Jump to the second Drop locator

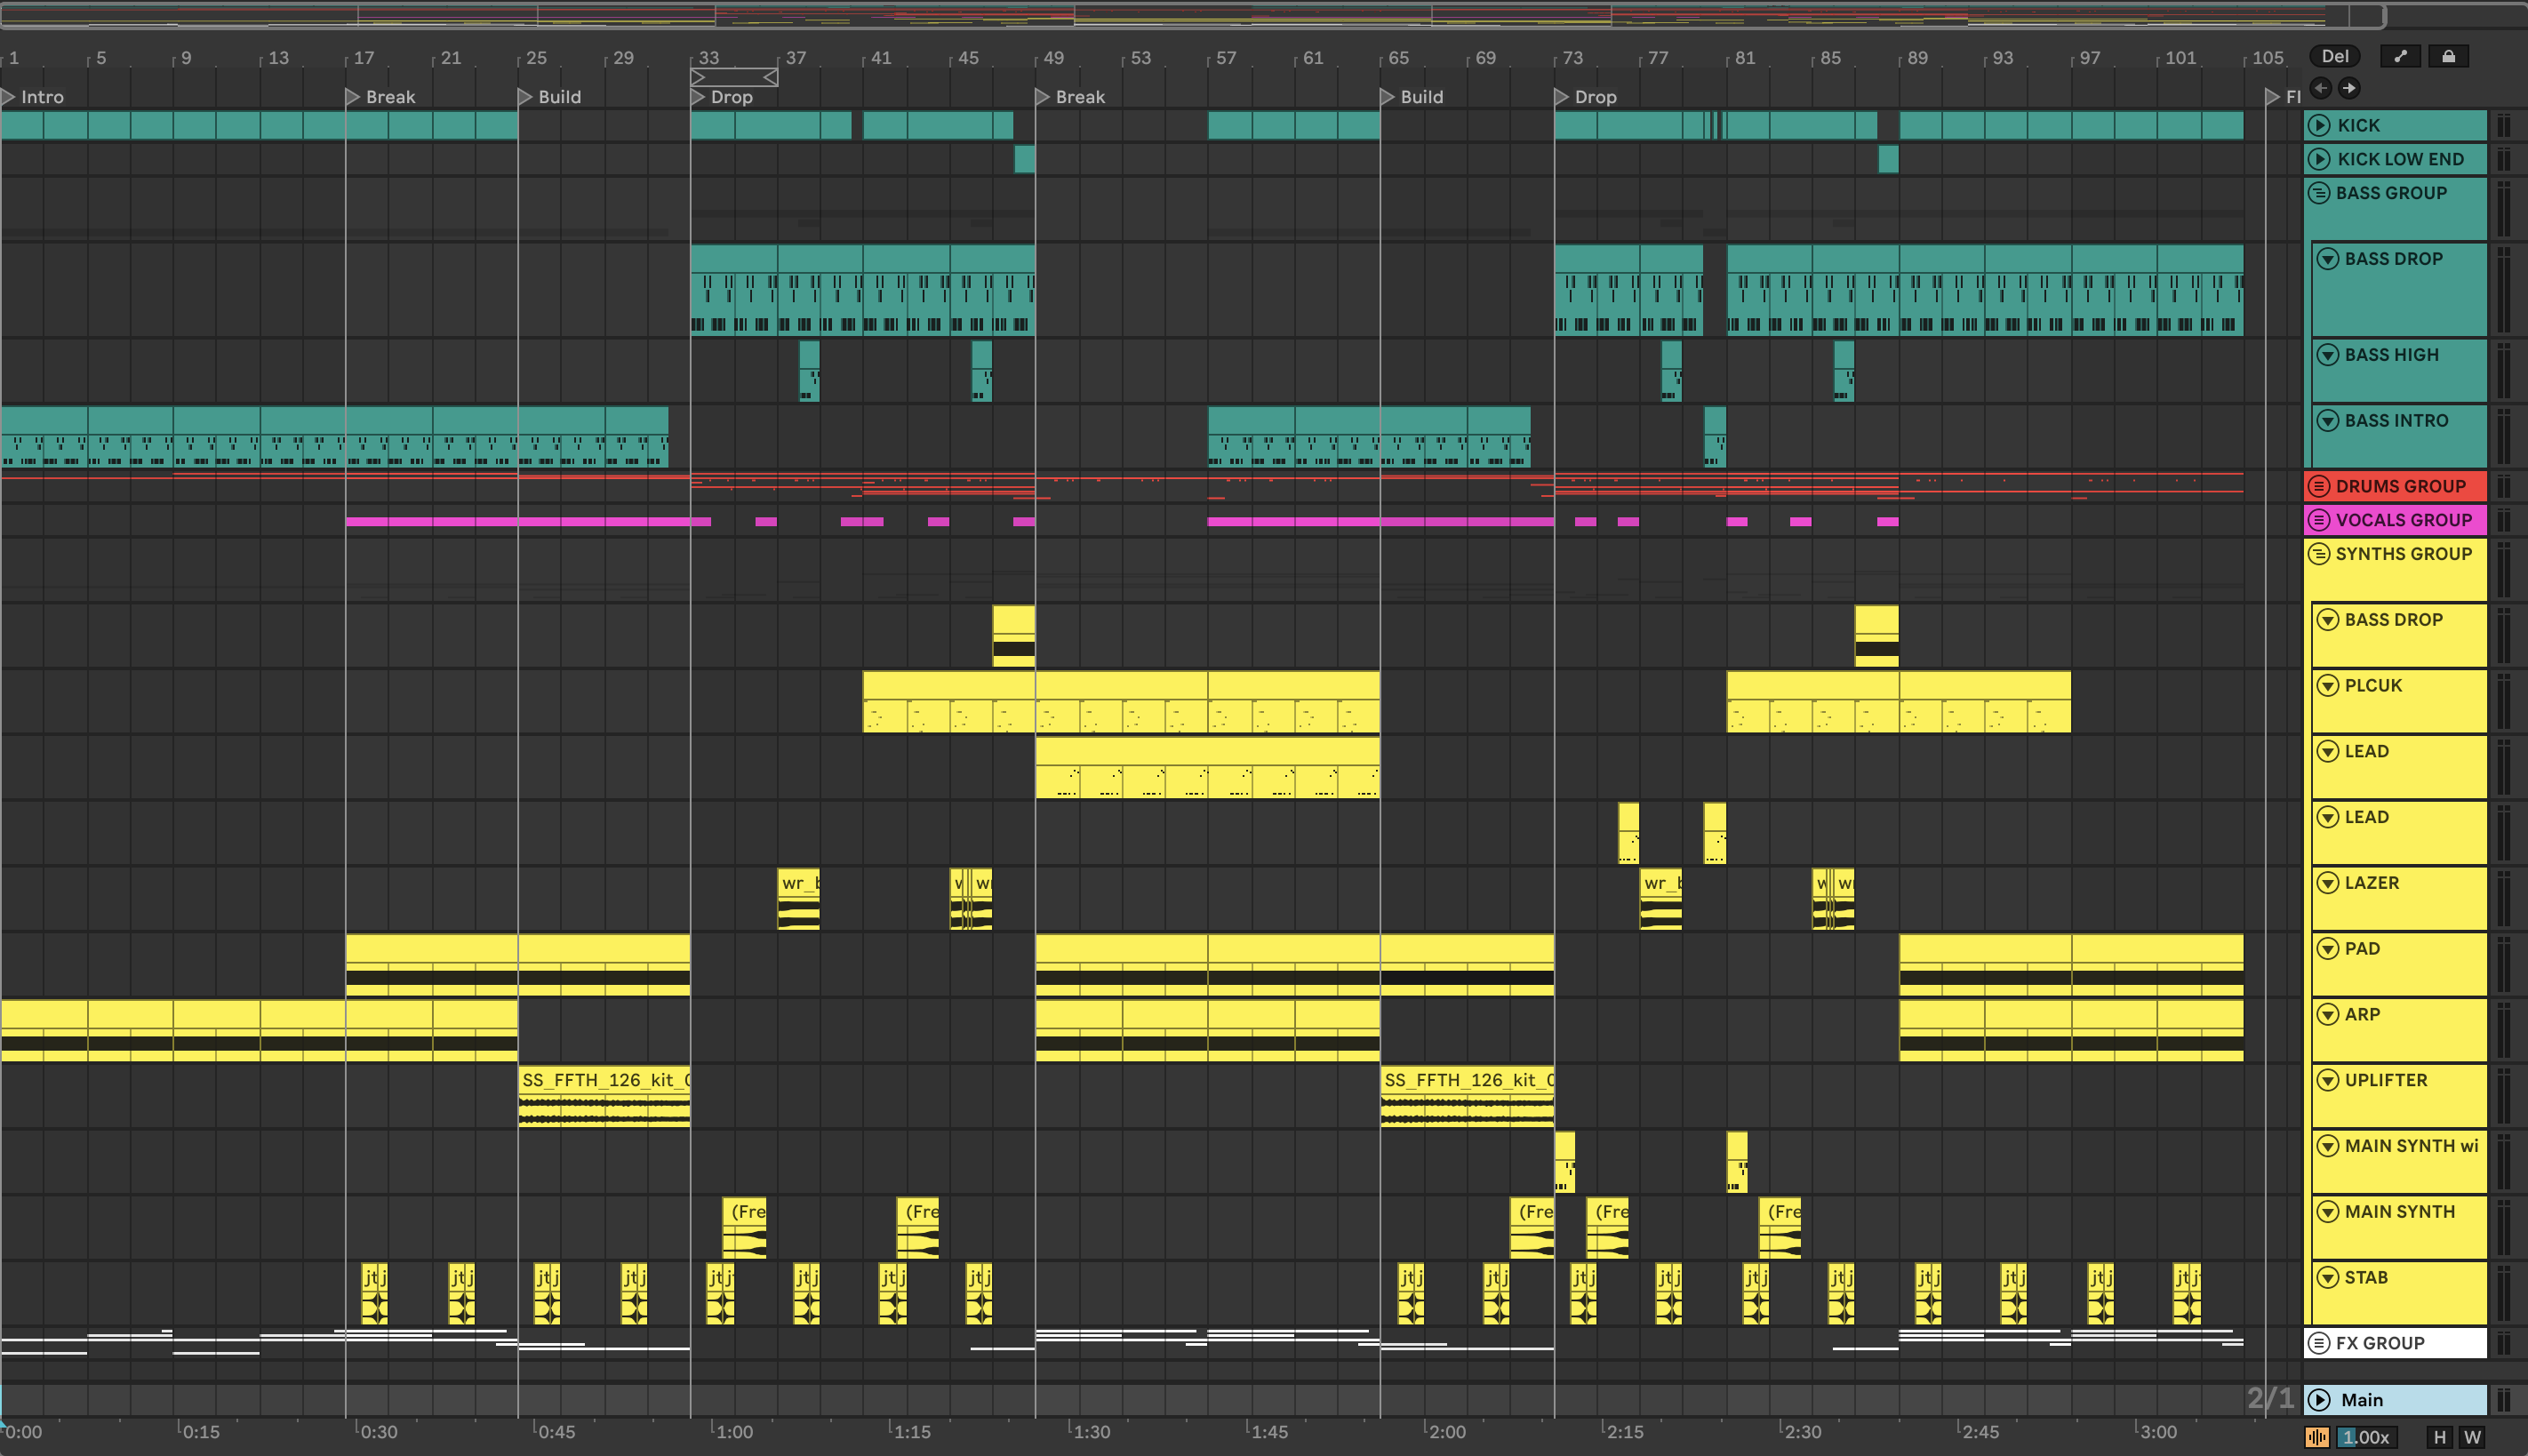pyautogui.click(x=1562, y=97)
